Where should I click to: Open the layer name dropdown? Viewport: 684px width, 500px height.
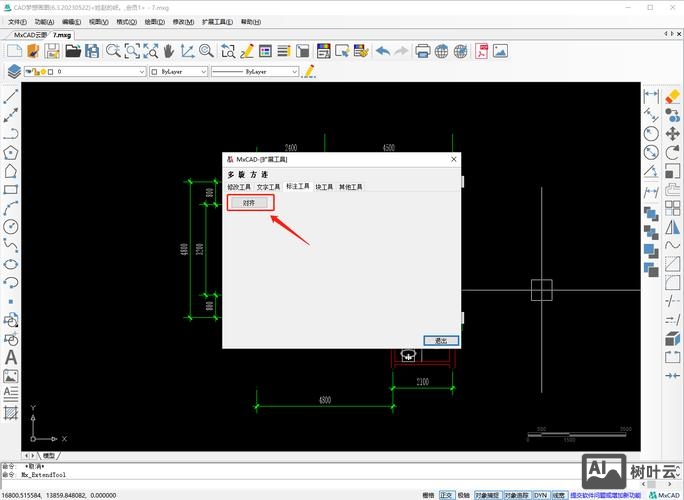100,72
